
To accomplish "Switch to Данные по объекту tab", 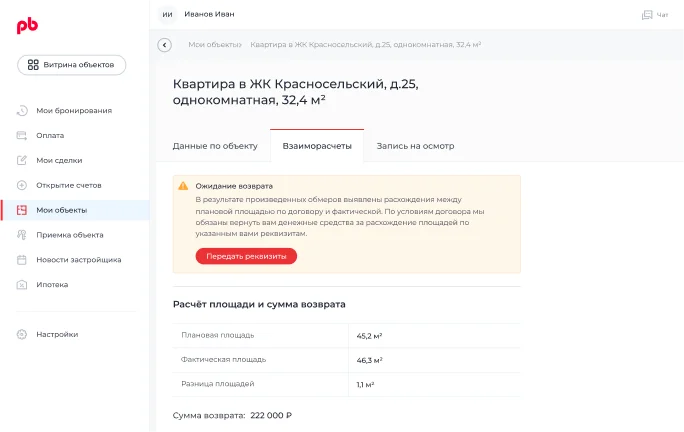I will pyautogui.click(x=215, y=146).
